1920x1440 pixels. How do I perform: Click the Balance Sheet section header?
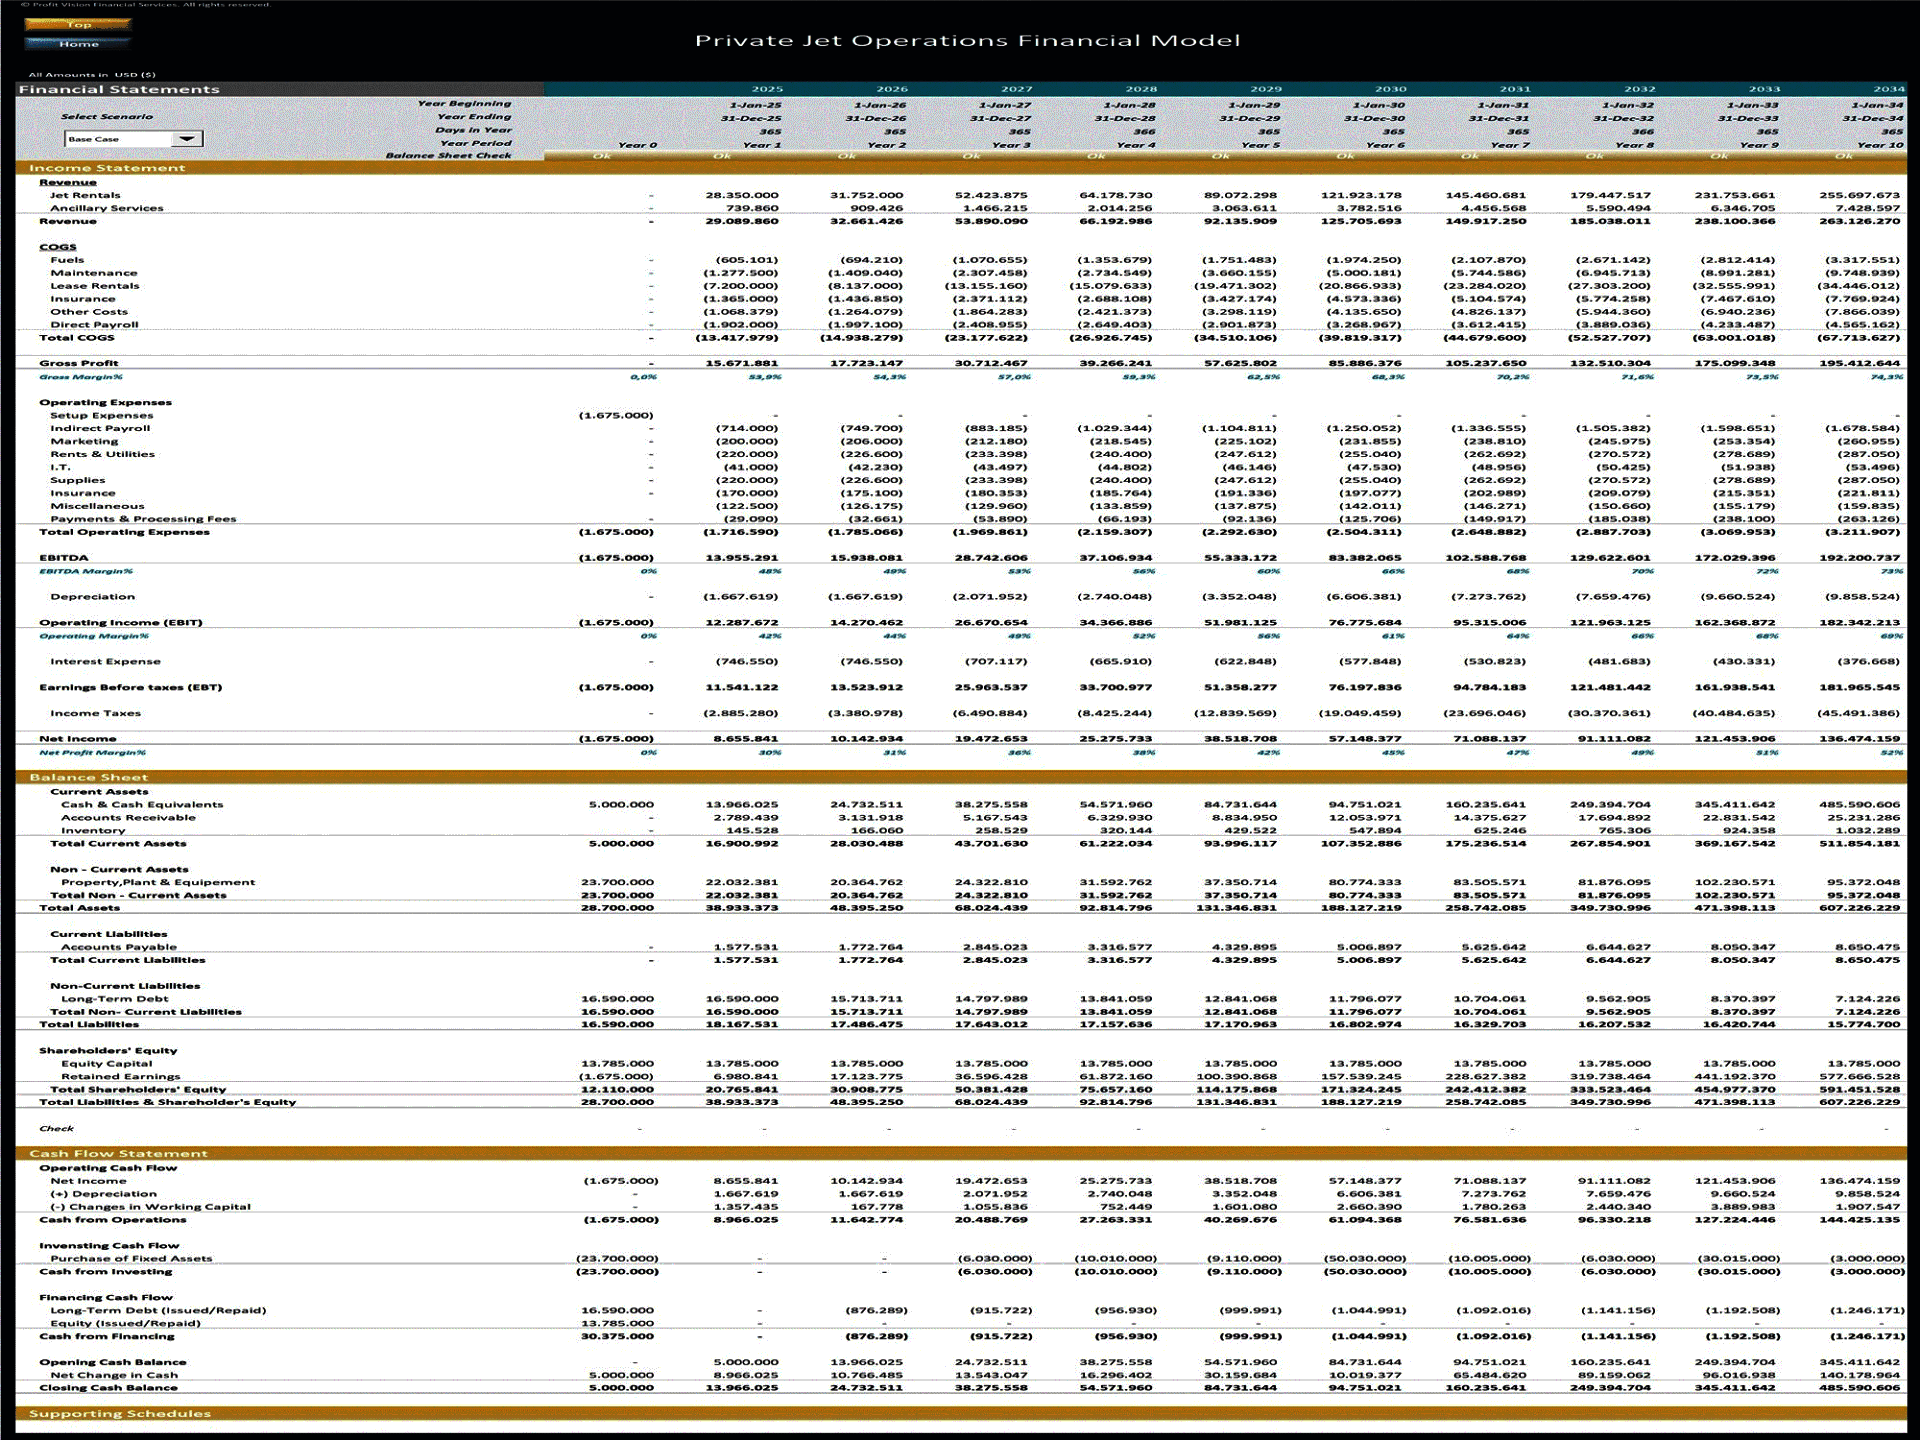tap(88, 777)
